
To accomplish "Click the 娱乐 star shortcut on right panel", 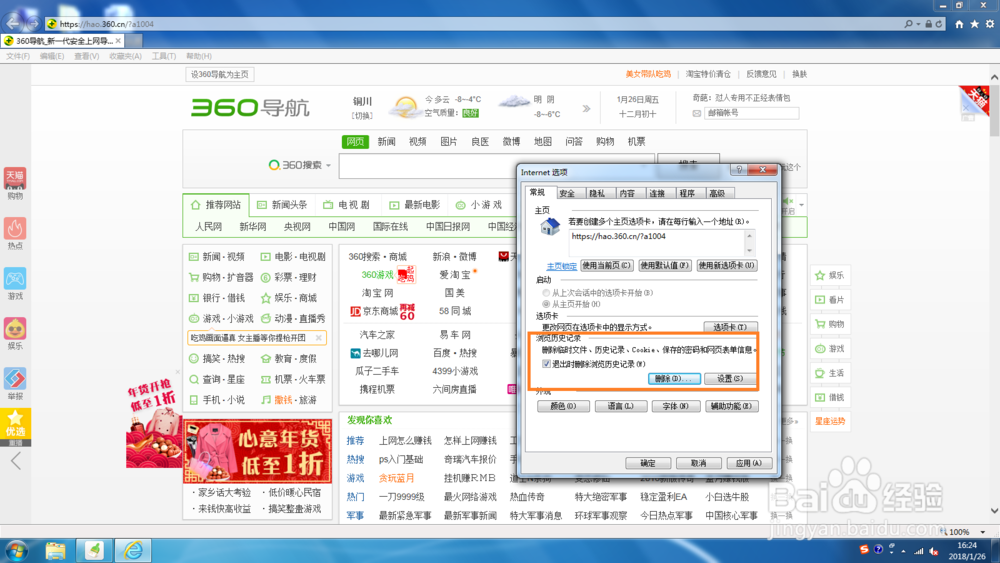I will point(830,275).
